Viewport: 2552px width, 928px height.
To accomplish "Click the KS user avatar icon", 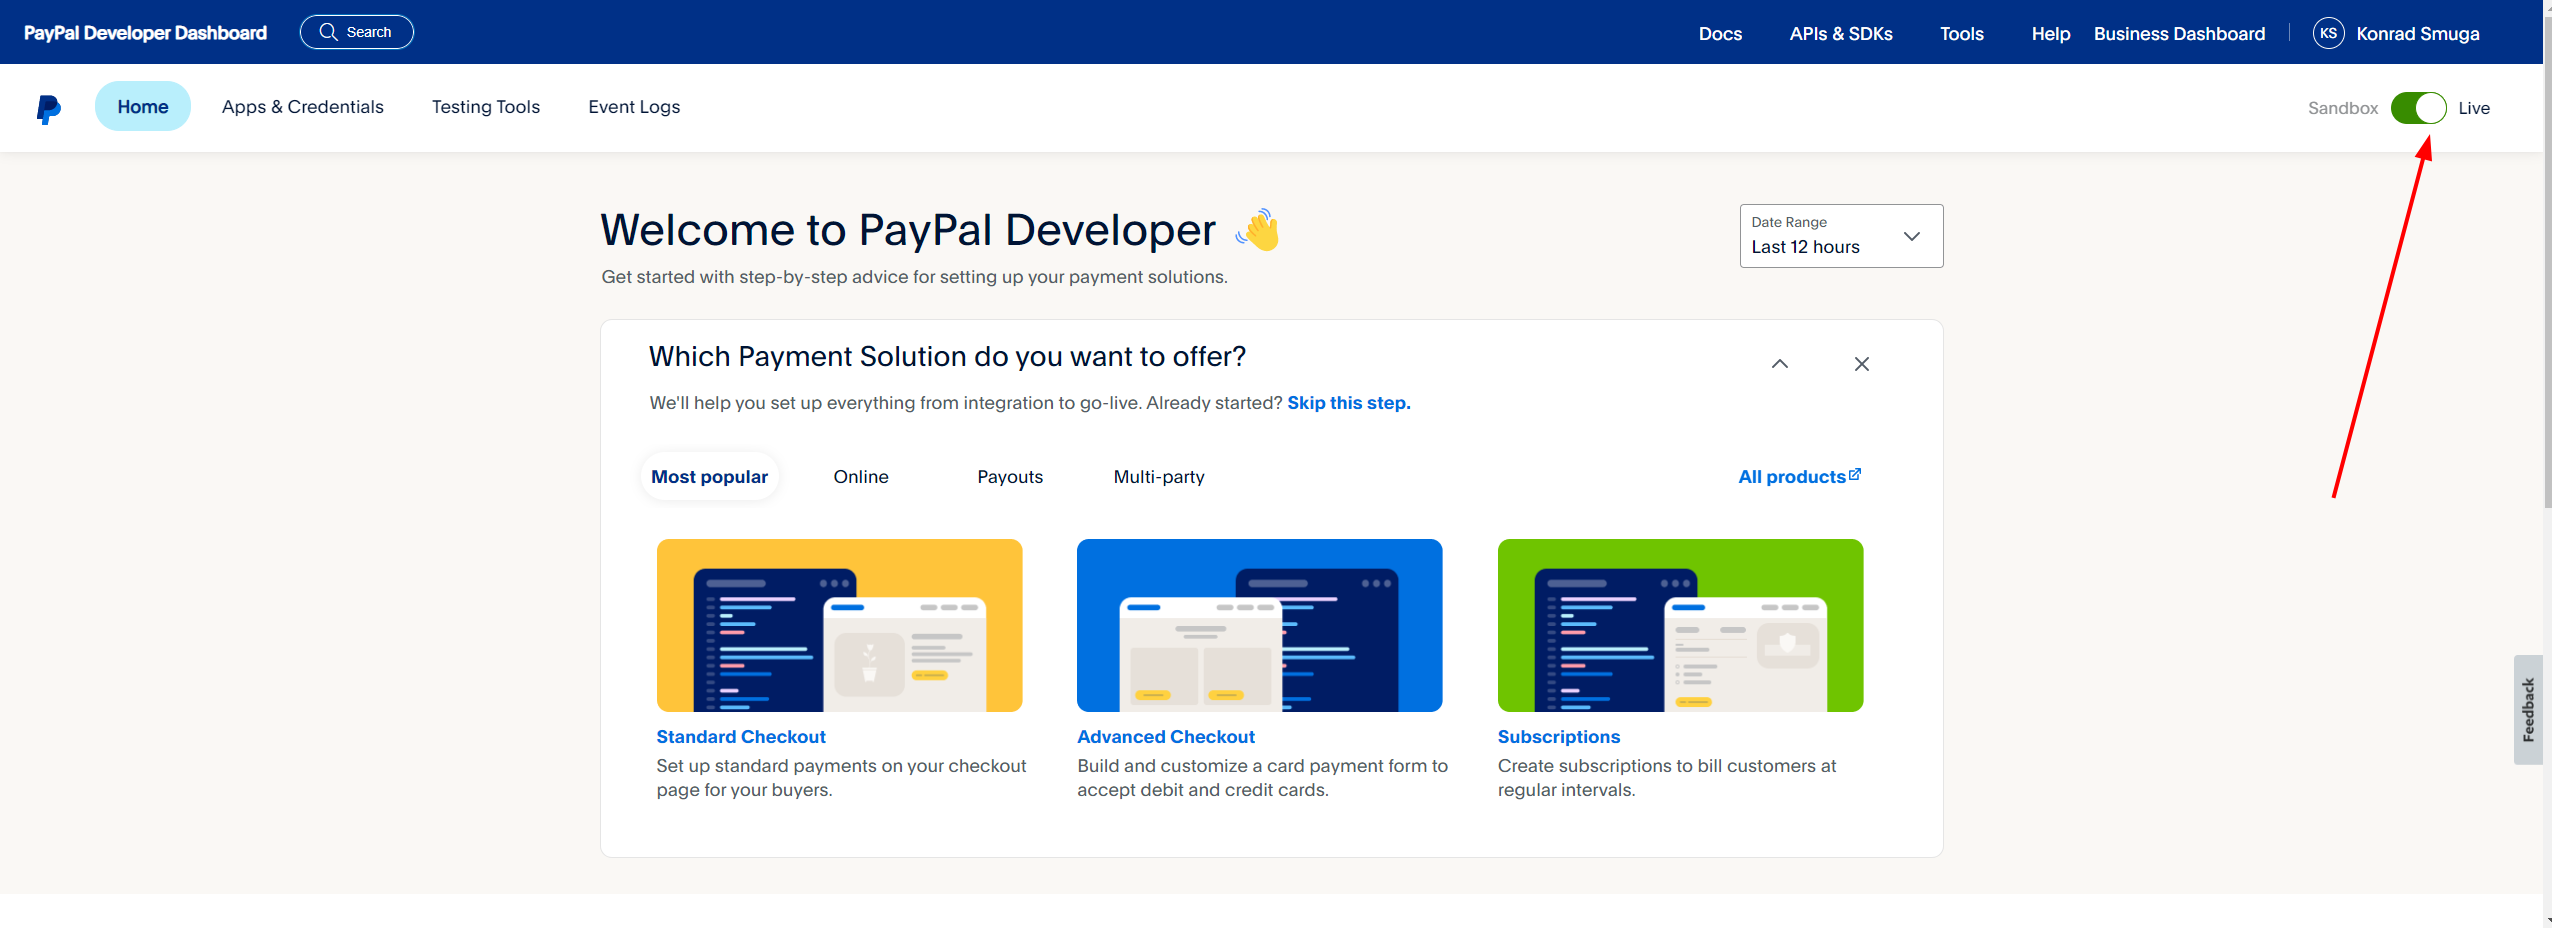I will [2328, 33].
